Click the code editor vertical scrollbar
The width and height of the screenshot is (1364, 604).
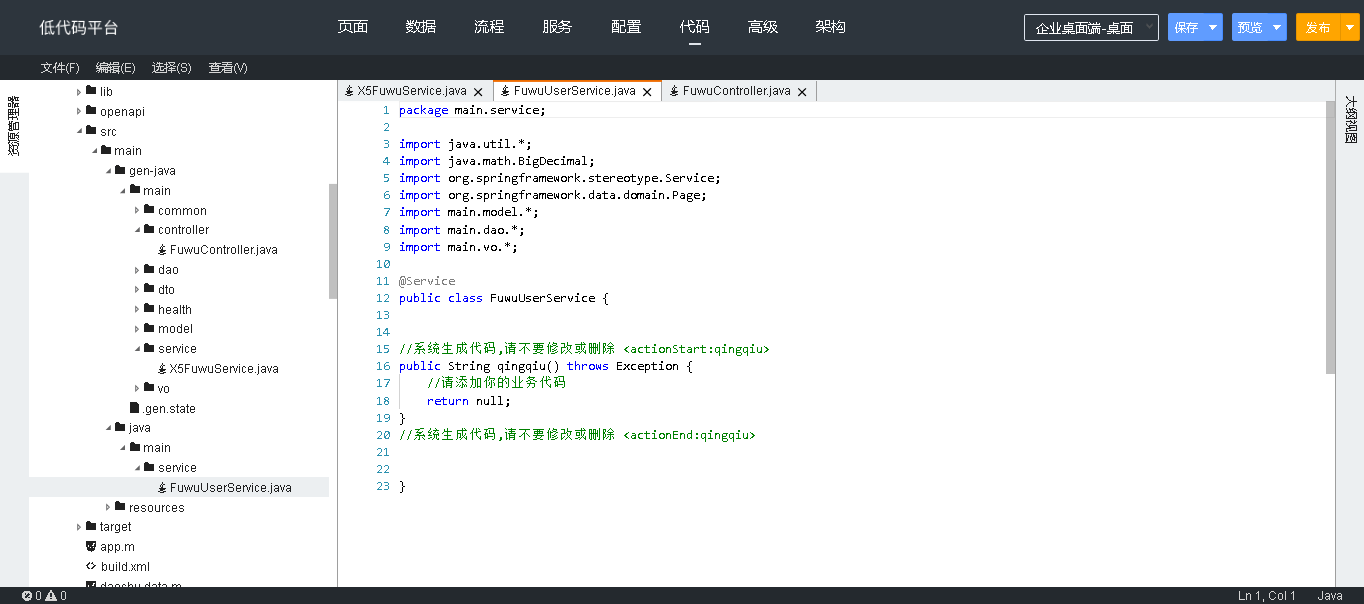[1330, 240]
